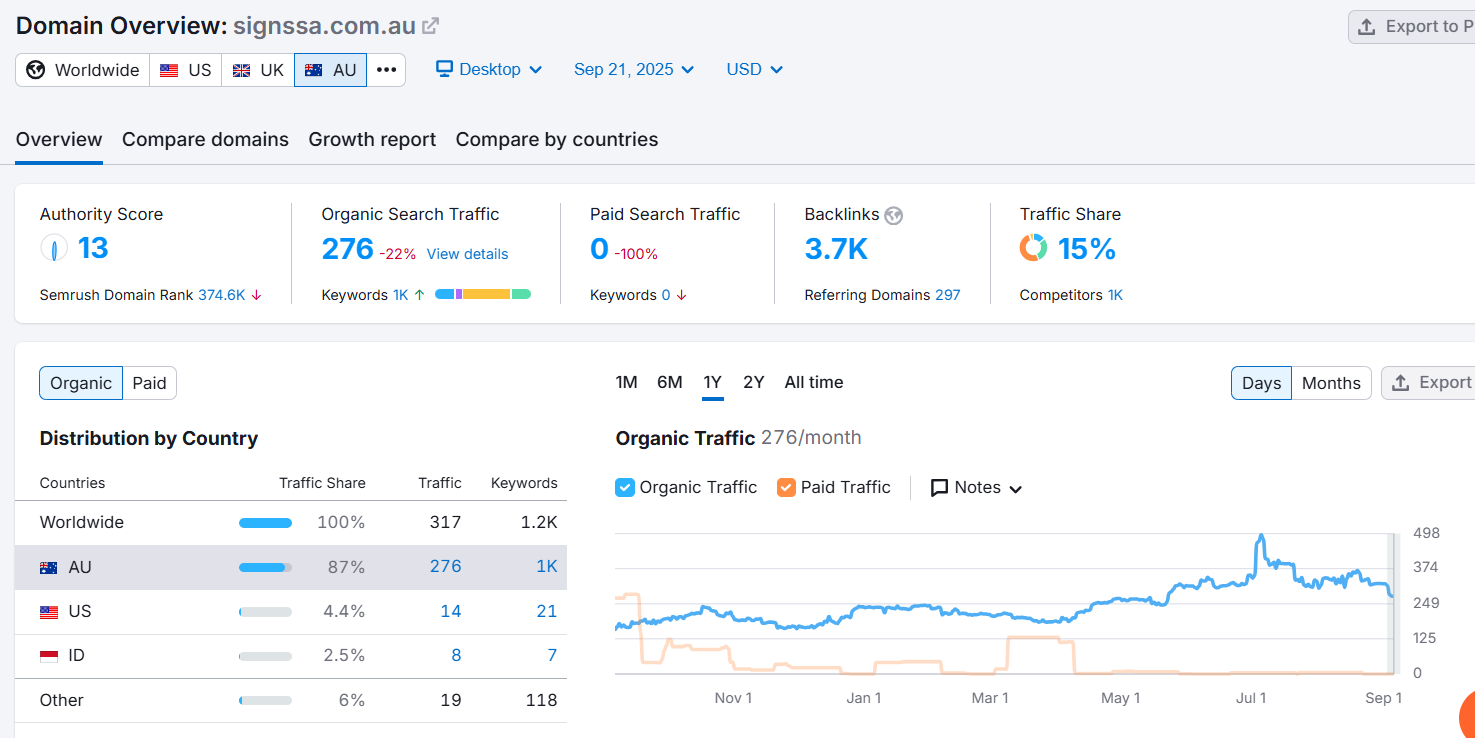This screenshot has height=738, width=1475.
Task: Open the Sep 21, 2025 date dropdown
Action: [x=634, y=70]
